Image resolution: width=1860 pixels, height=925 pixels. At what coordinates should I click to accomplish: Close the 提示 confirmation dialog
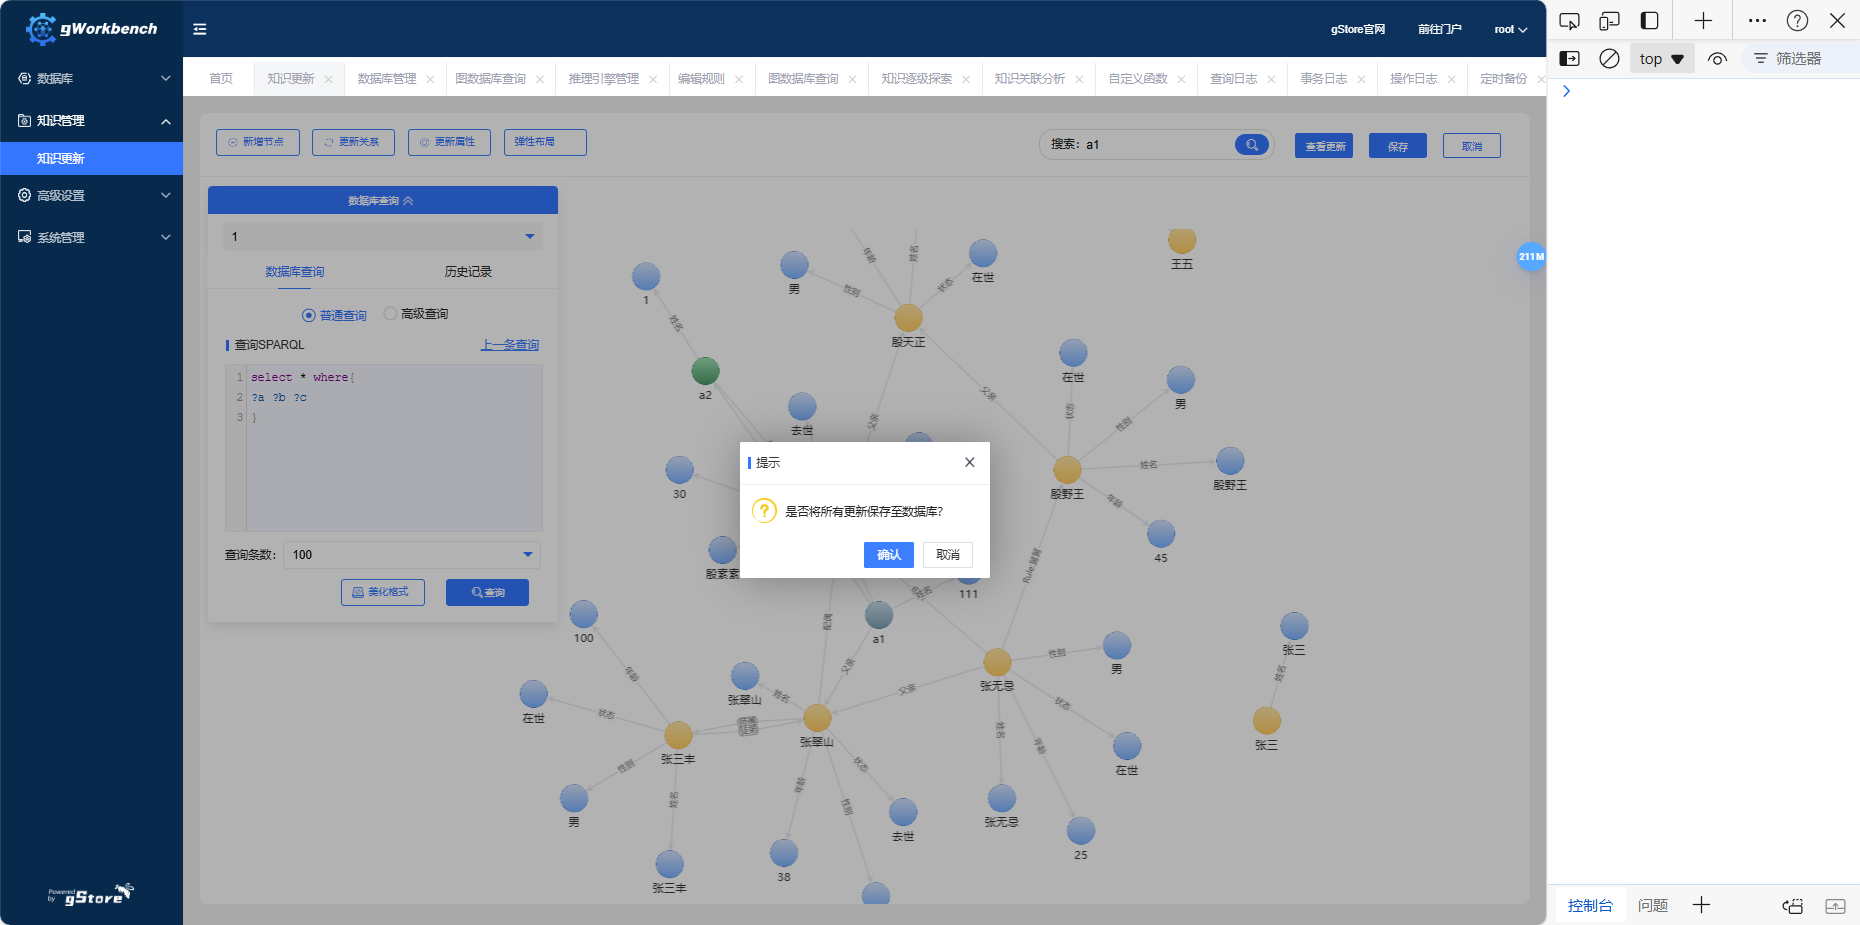pyautogui.click(x=969, y=462)
